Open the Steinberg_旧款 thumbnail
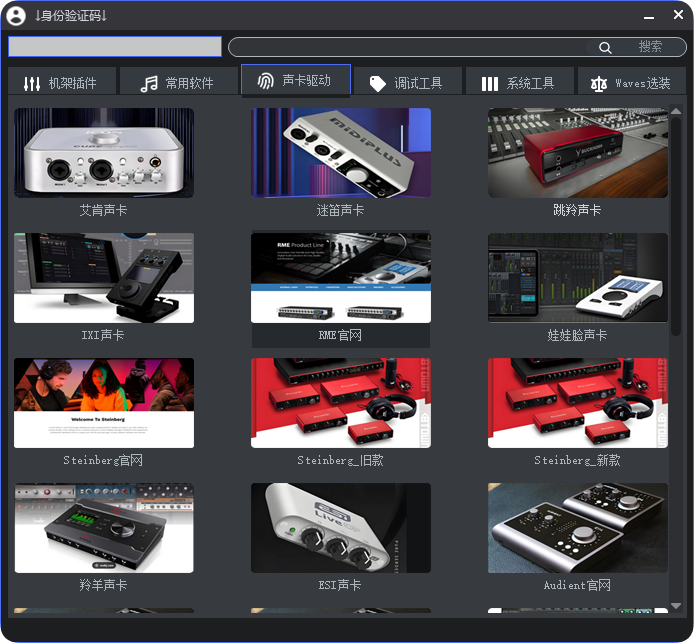 click(341, 403)
